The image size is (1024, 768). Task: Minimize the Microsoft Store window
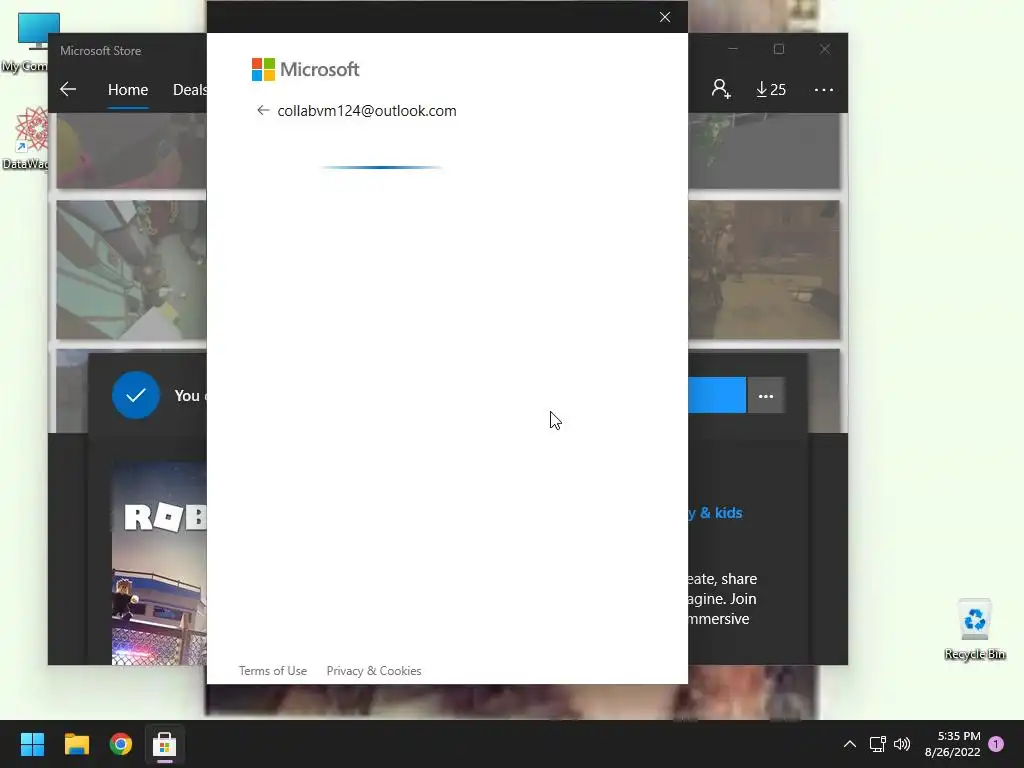click(x=733, y=49)
